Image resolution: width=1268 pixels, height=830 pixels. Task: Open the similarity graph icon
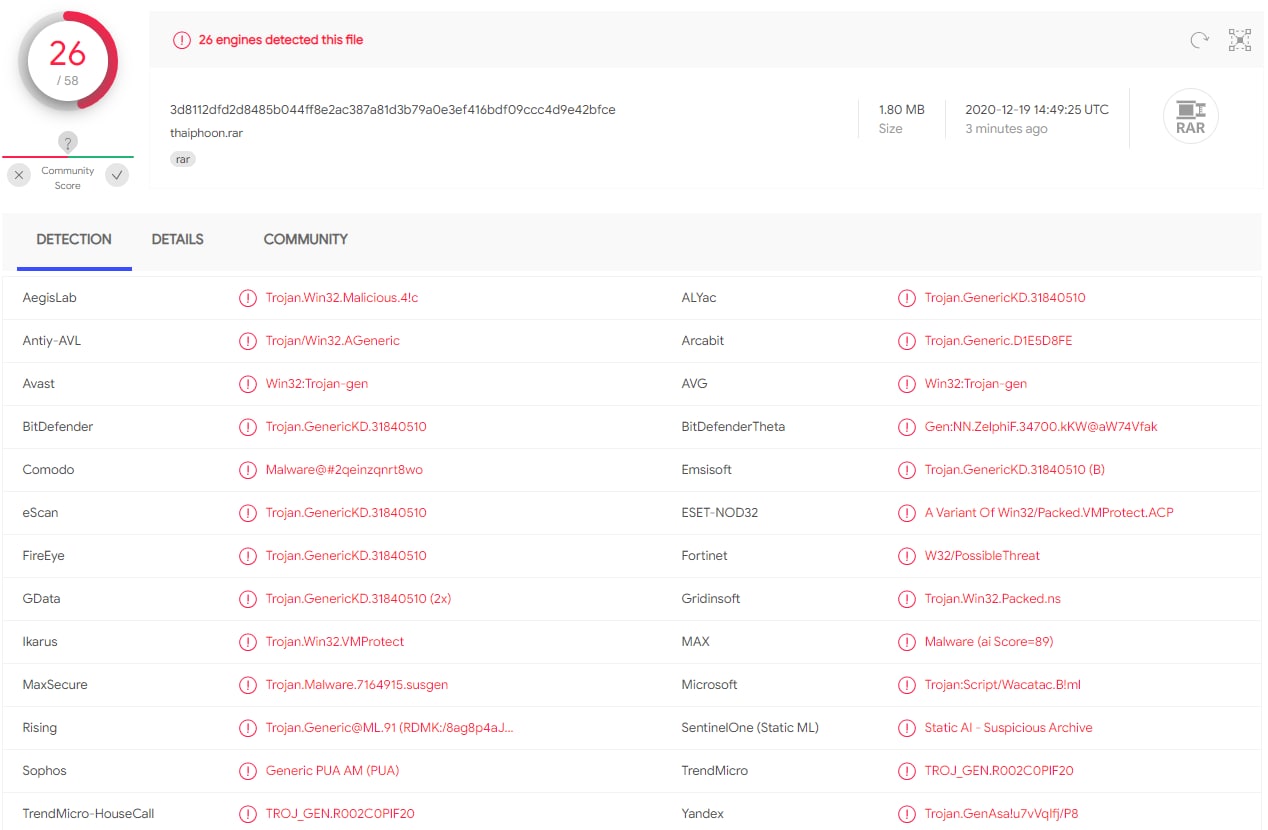click(x=1240, y=40)
